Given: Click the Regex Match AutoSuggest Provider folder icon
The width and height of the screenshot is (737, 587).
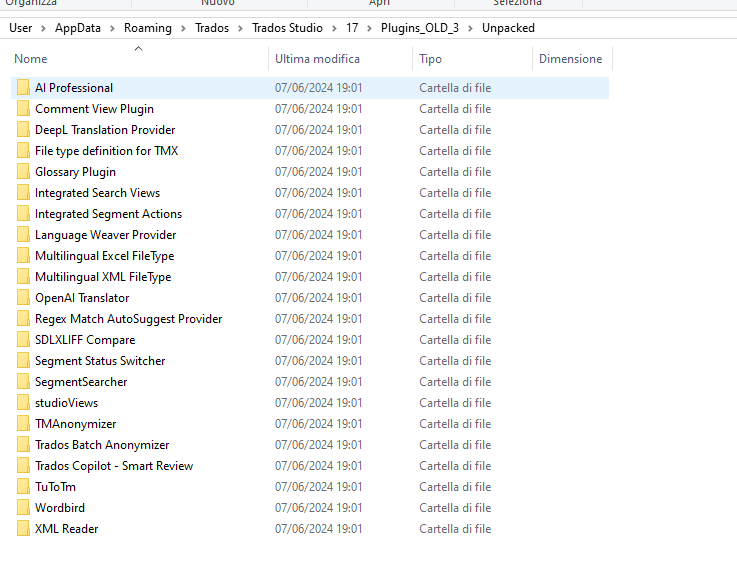Looking at the screenshot, I should coord(23,319).
